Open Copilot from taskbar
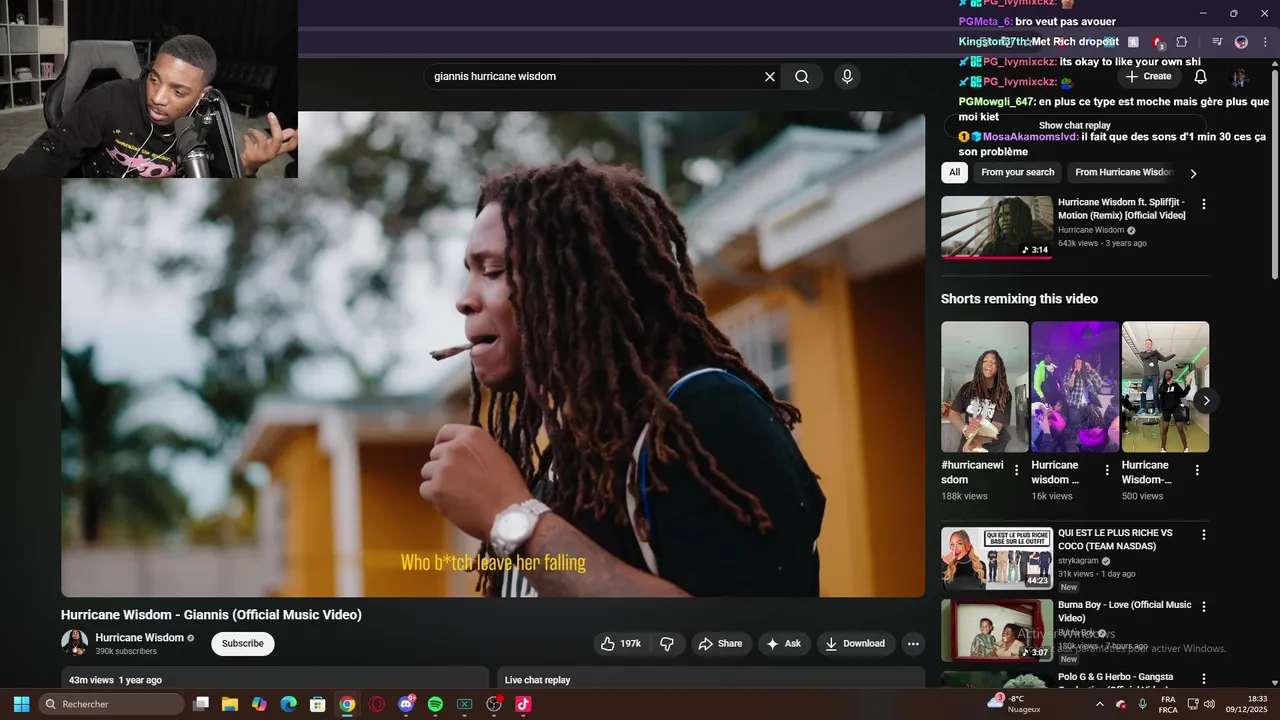Image resolution: width=1280 pixels, height=720 pixels. 259,704
